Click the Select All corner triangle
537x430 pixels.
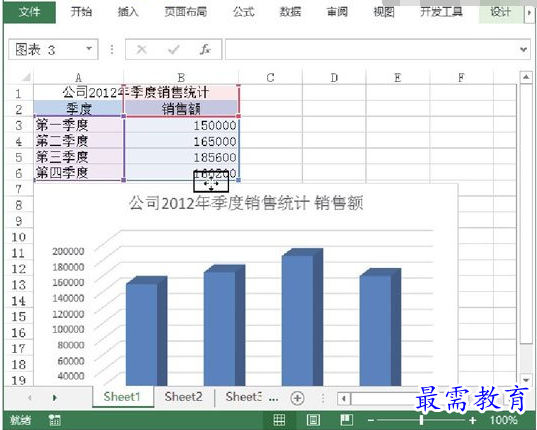tap(26, 77)
